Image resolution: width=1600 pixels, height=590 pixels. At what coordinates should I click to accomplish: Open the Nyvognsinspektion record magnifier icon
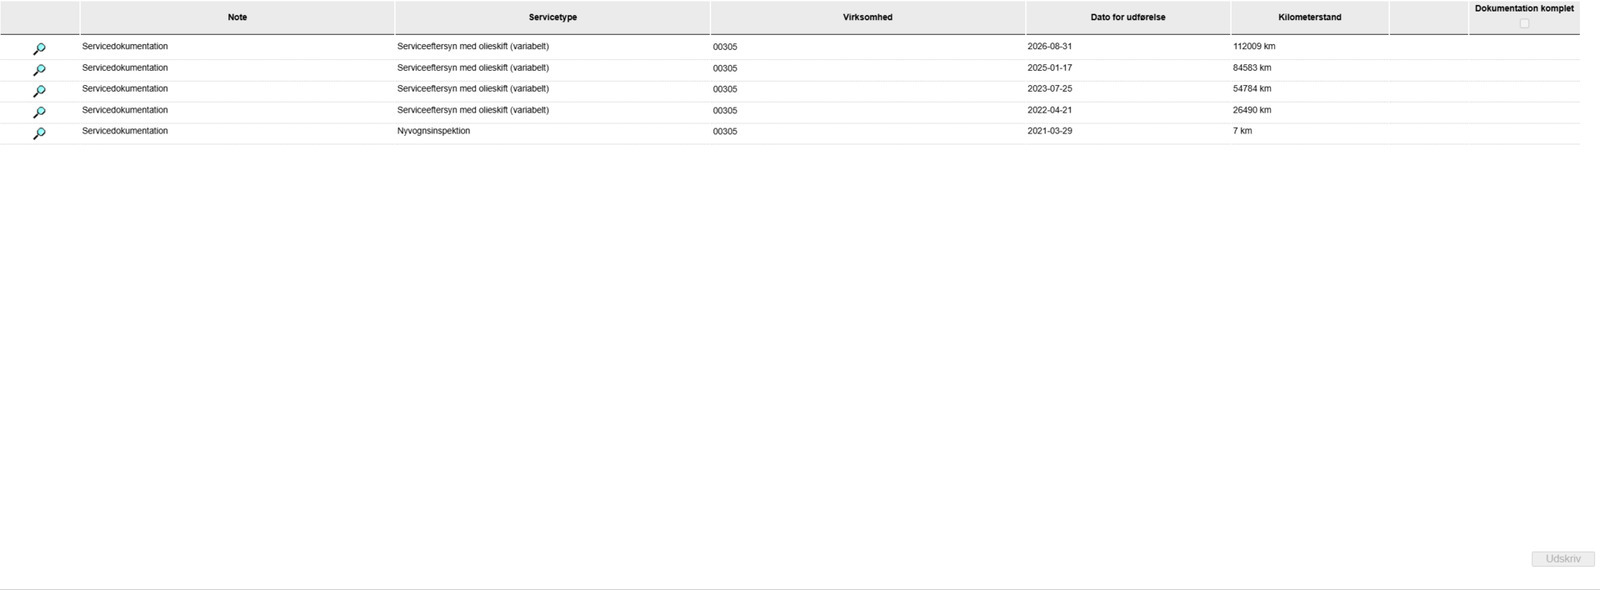(39, 133)
